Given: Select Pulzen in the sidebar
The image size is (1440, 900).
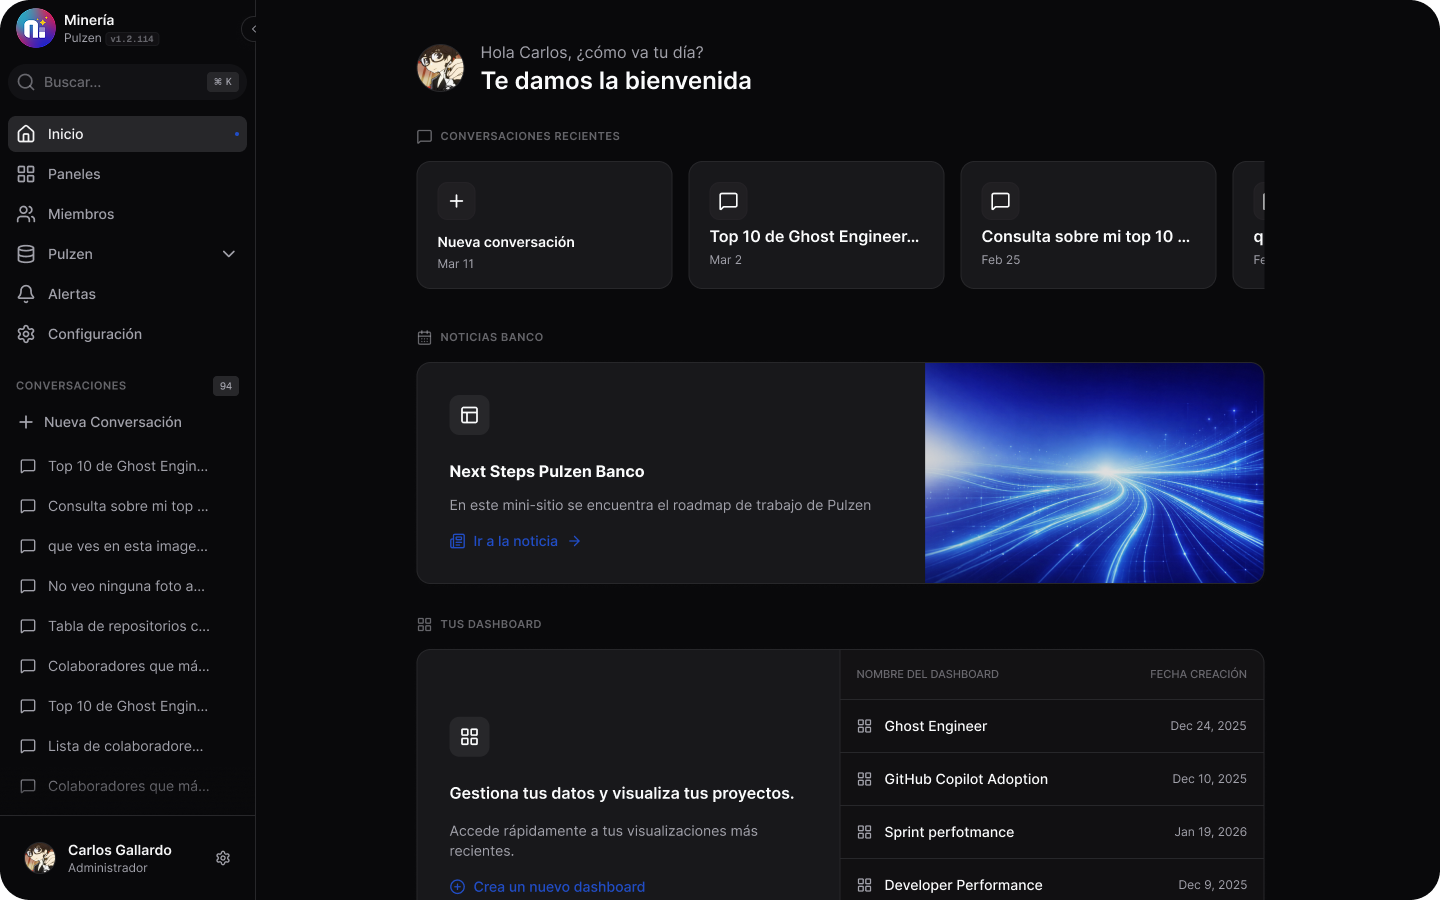Looking at the screenshot, I should pos(127,254).
